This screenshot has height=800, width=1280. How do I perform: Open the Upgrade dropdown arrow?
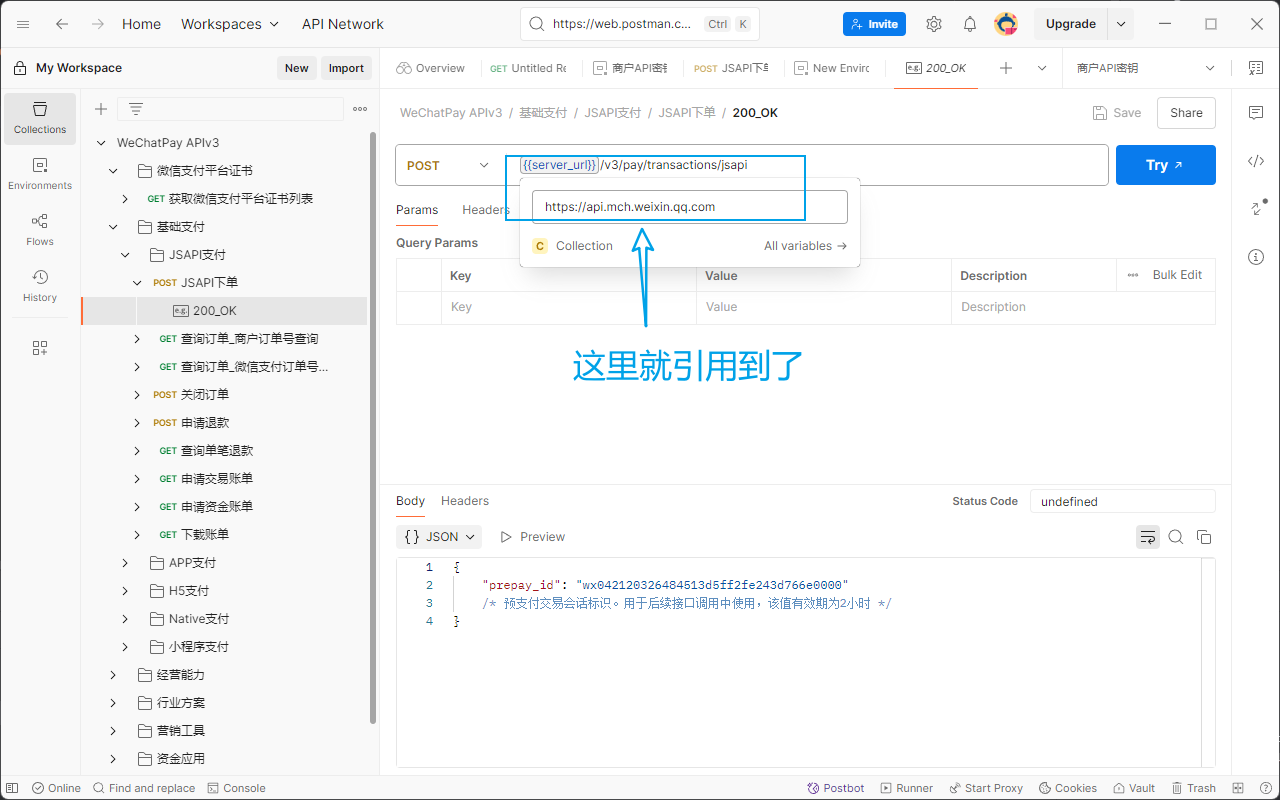click(x=1121, y=24)
